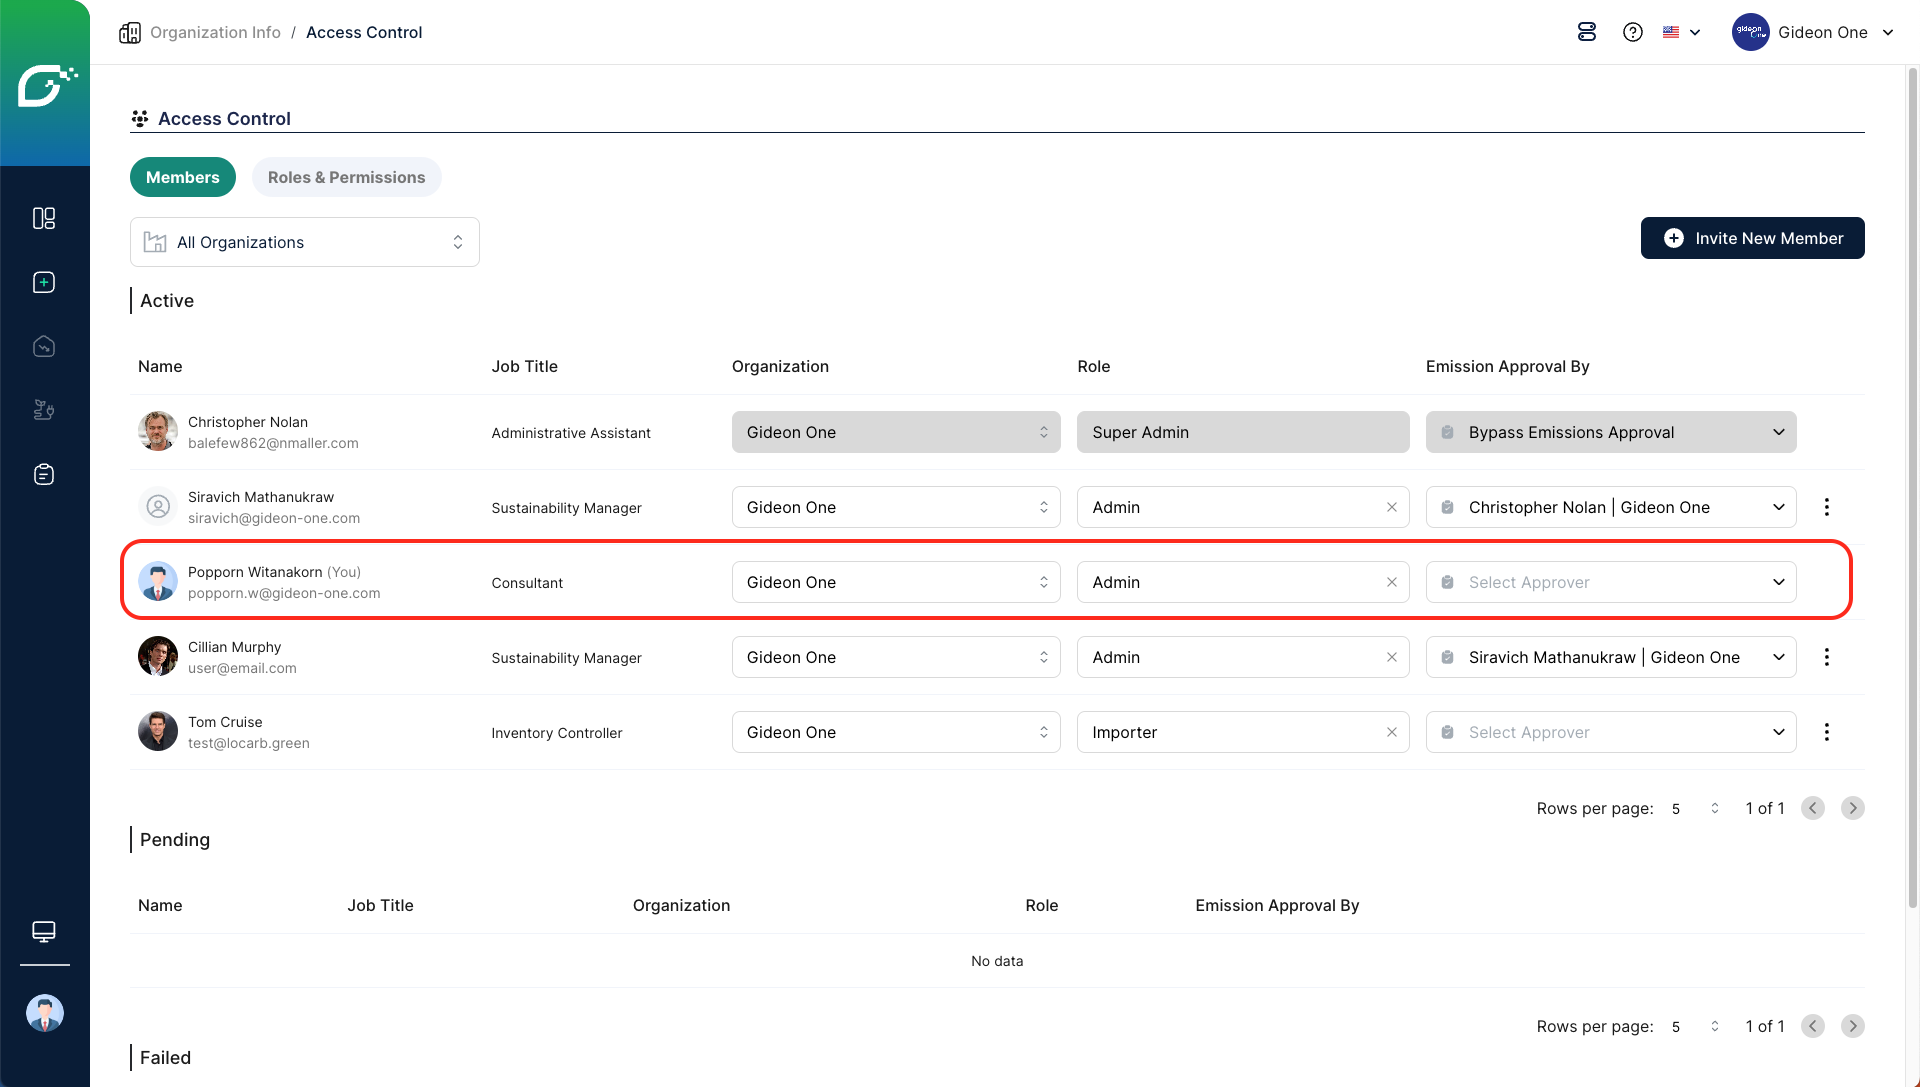
Task: Clear Admin role for Cillian Murphy
Action: tap(1391, 657)
